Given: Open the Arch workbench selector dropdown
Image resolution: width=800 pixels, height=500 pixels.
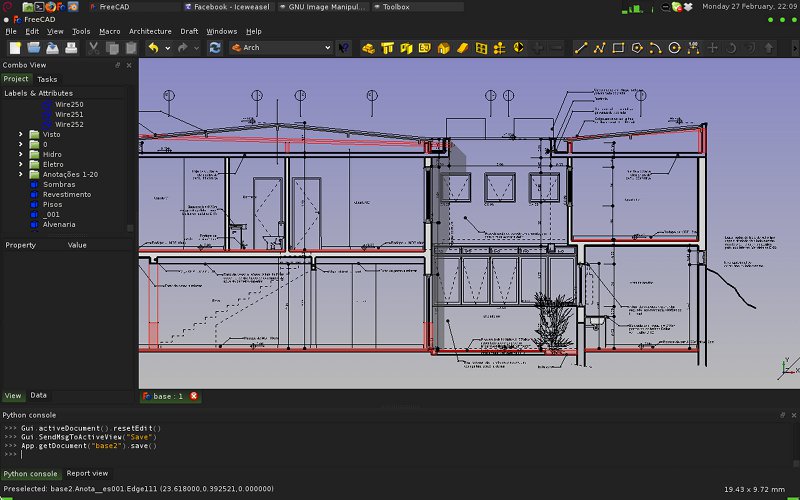Looking at the screenshot, I should pyautogui.click(x=281, y=47).
